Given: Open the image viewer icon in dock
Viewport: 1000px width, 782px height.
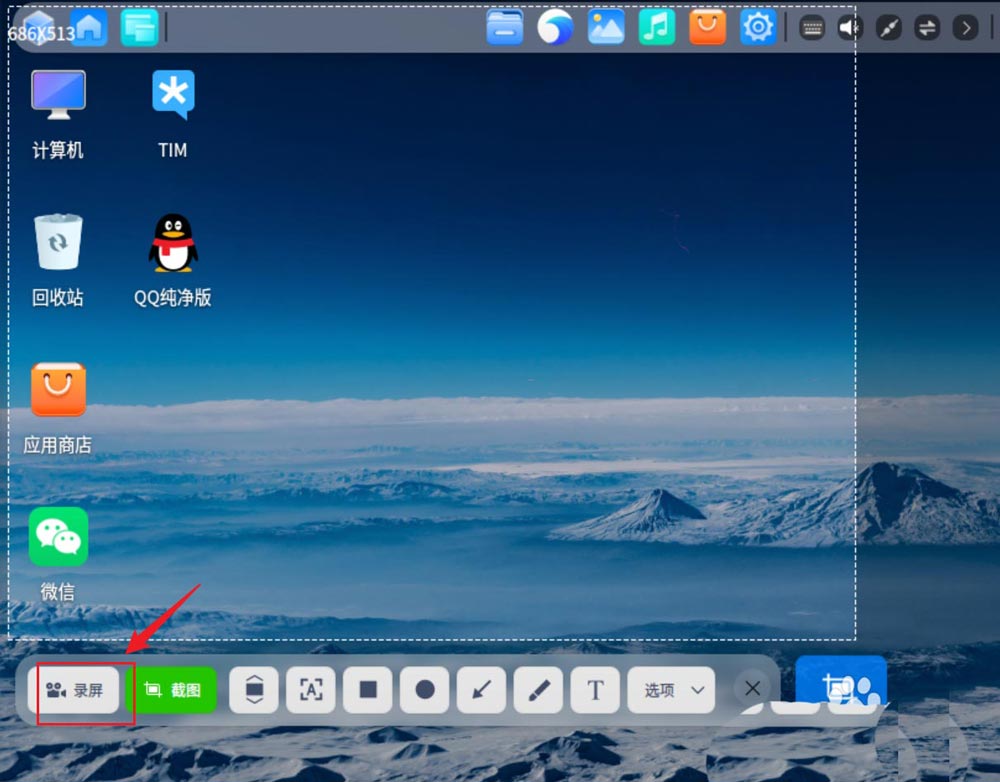Looking at the screenshot, I should (x=606, y=27).
